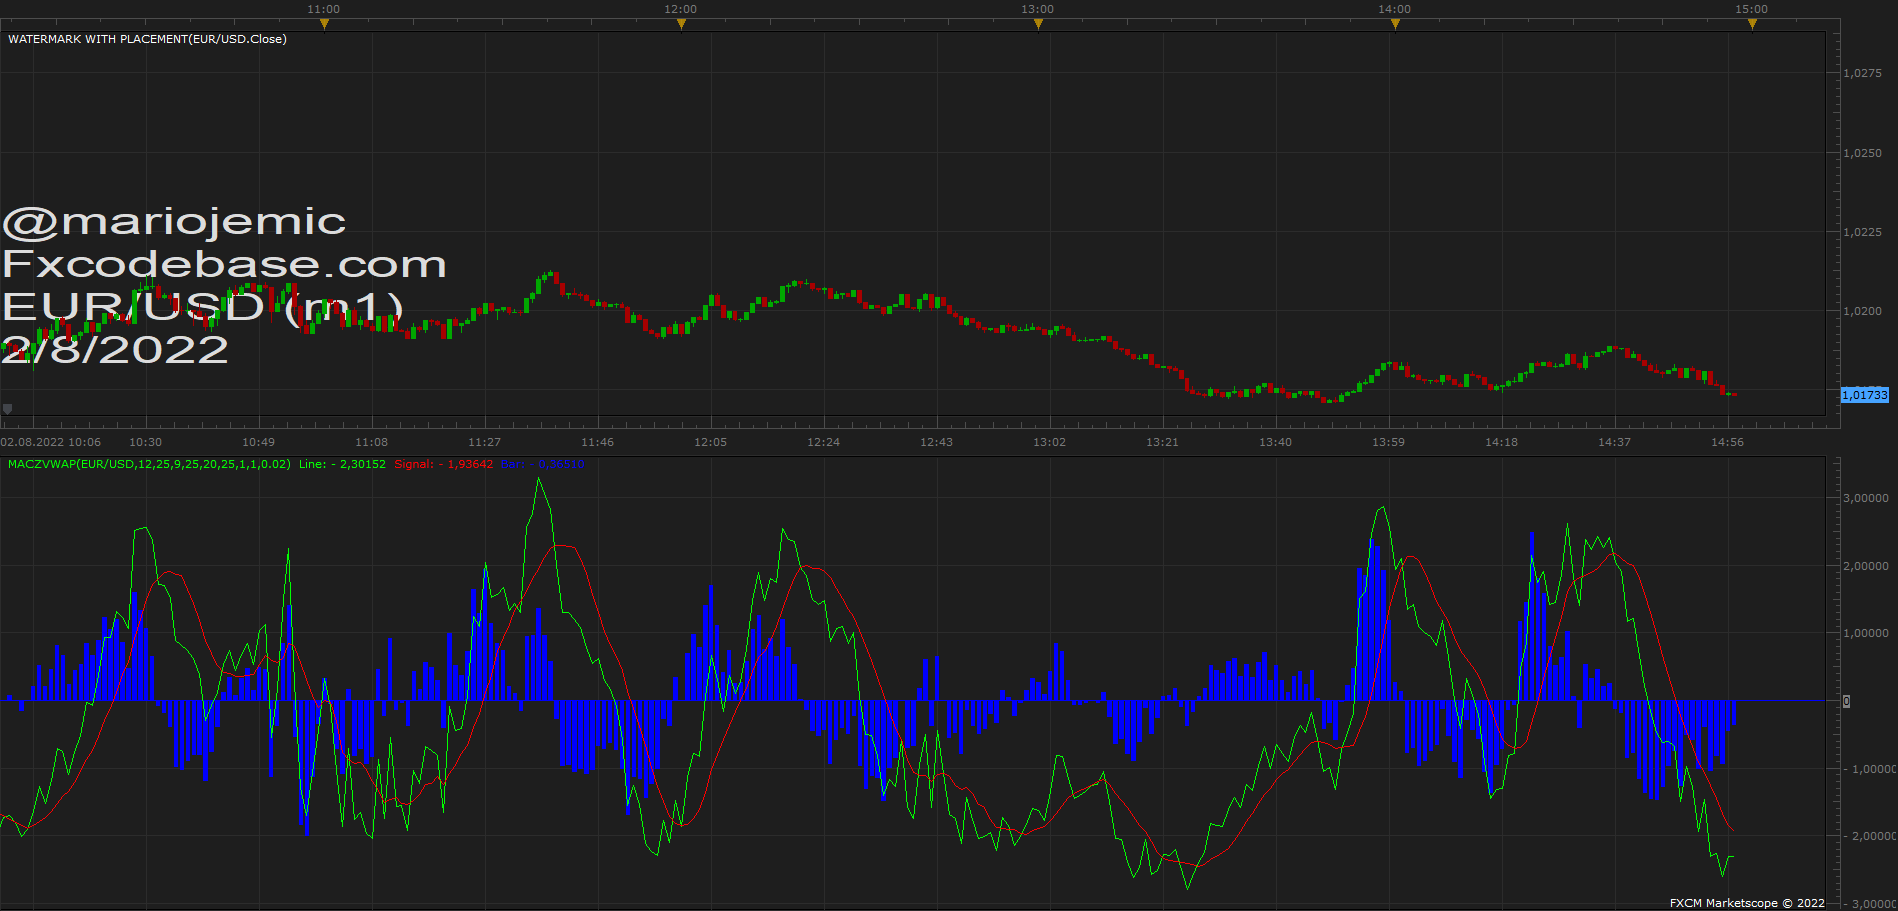Screen dimensions: 1898x911
Task: Click the green Line value - 2,30152
Action: (x=342, y=464)
